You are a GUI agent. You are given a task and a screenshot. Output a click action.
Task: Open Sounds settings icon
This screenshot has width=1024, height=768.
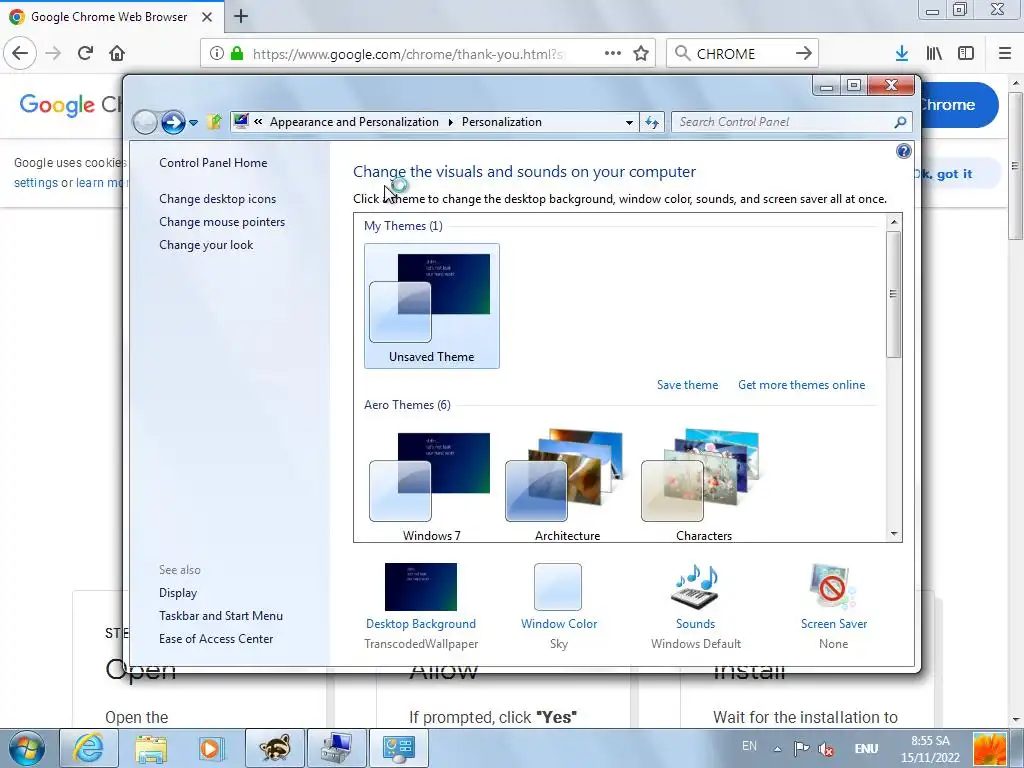696,586
